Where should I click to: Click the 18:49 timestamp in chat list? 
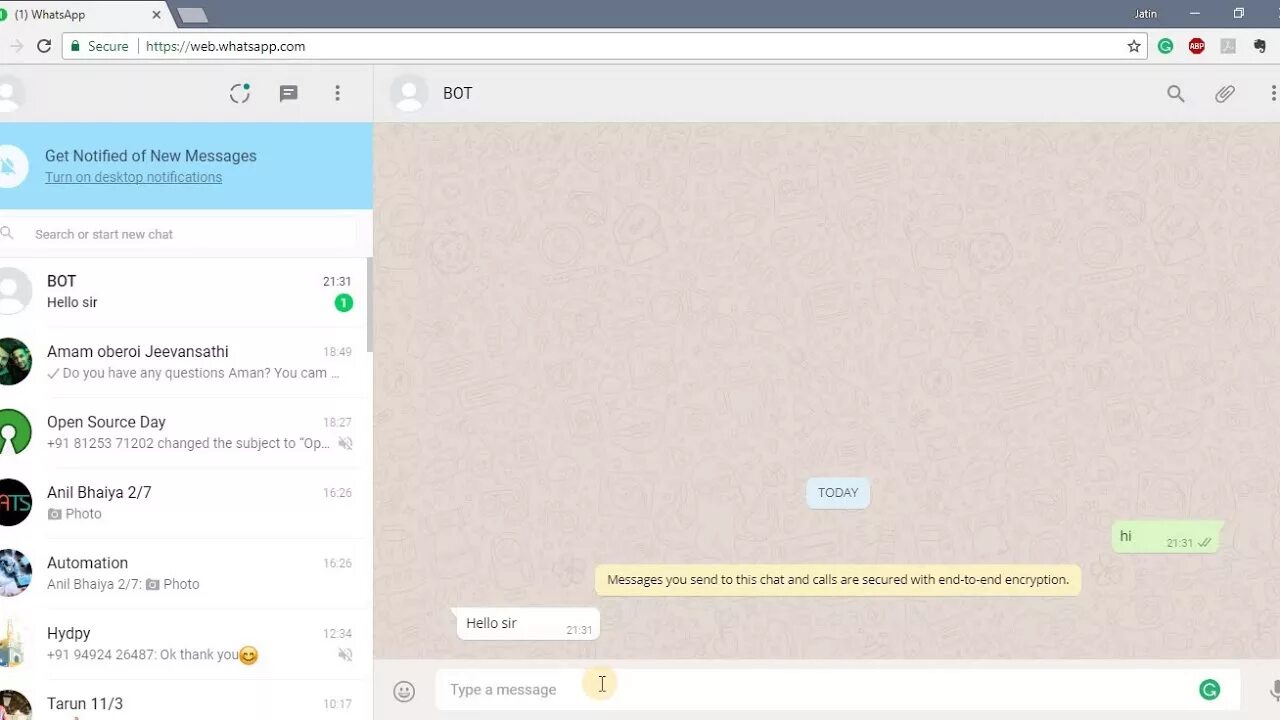click(x=337, y=352)
